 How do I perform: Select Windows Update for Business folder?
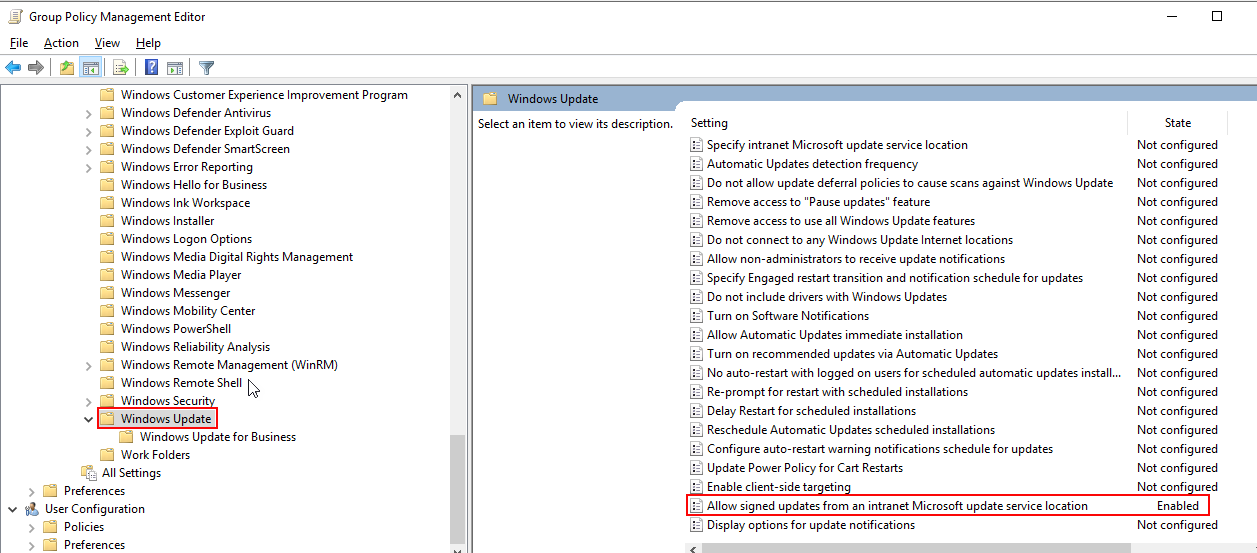pyautogui.click(x=217, y=437)
